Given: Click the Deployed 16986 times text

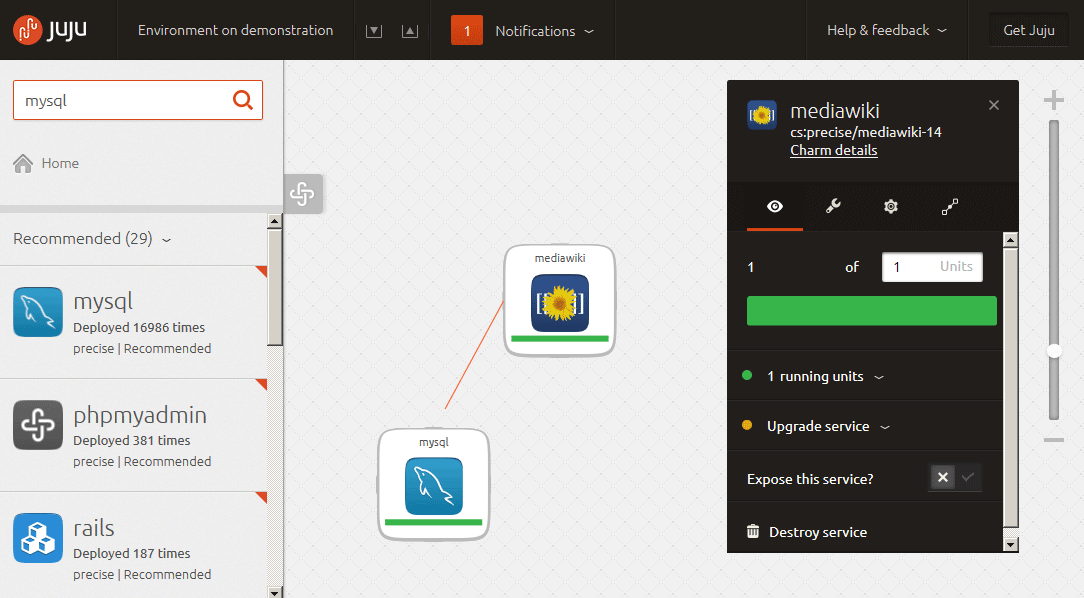Looking at the screenshot, I should [139, 328].
